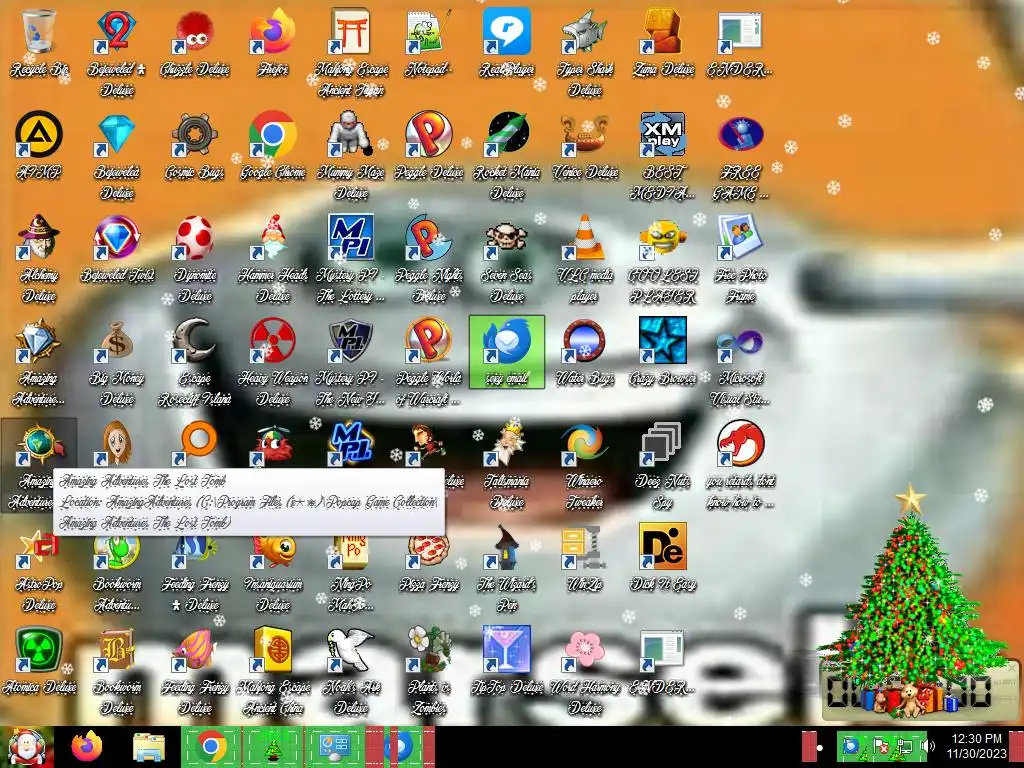The image size is (1024, 768).
Task: Click the Christmas tree app taskbar button
Action: pos(273,746)
